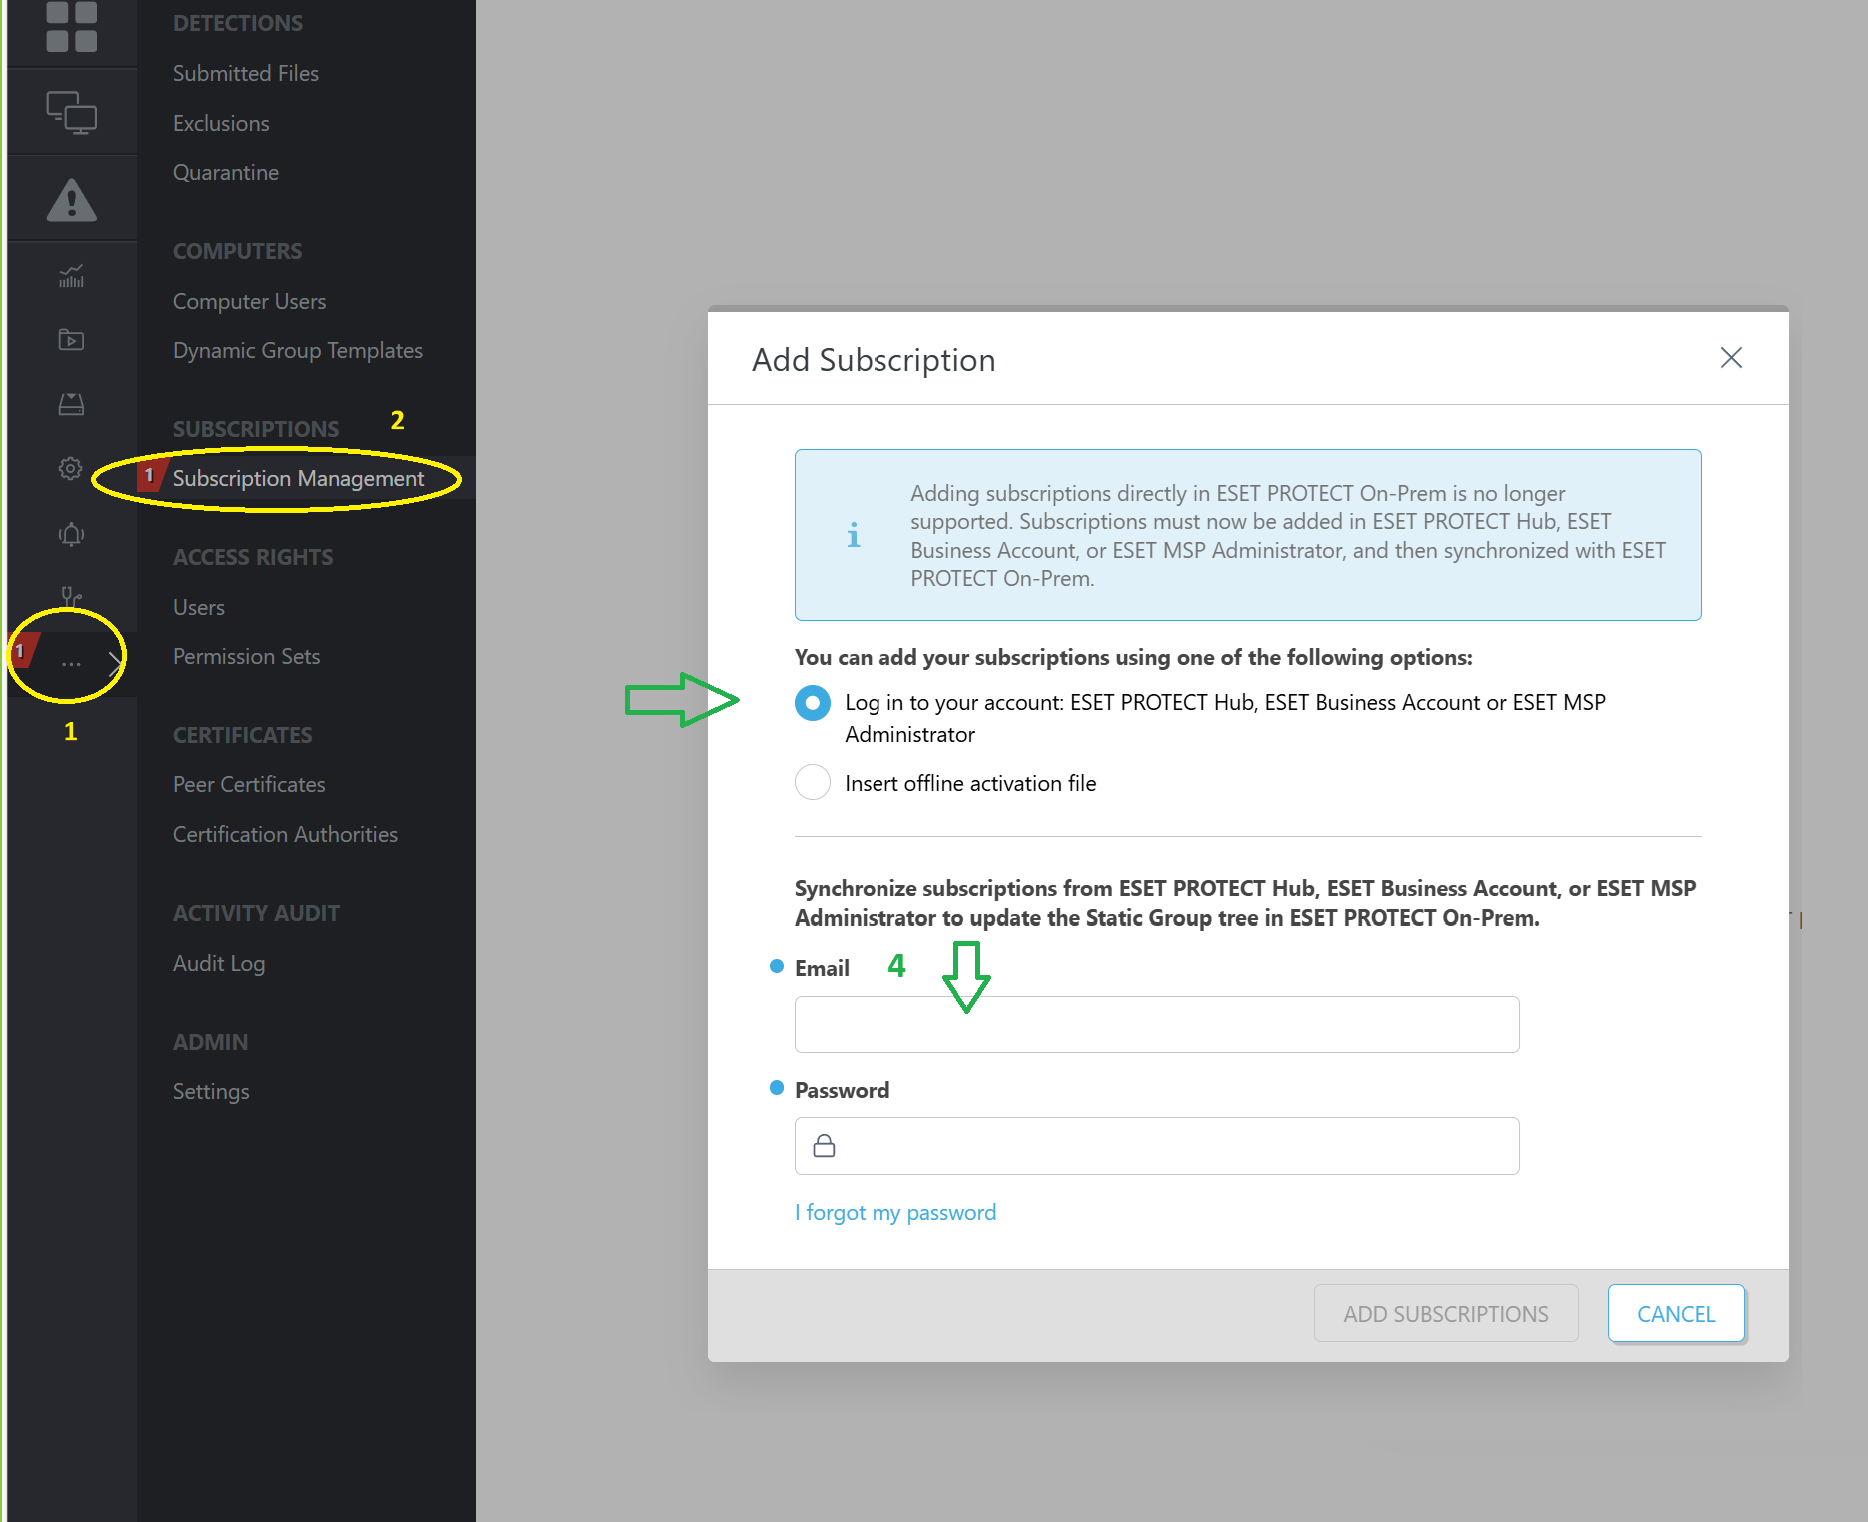Open the Installers box icon
Image resolution: width=1868 pixels, height=1522 pixels.
71,404
